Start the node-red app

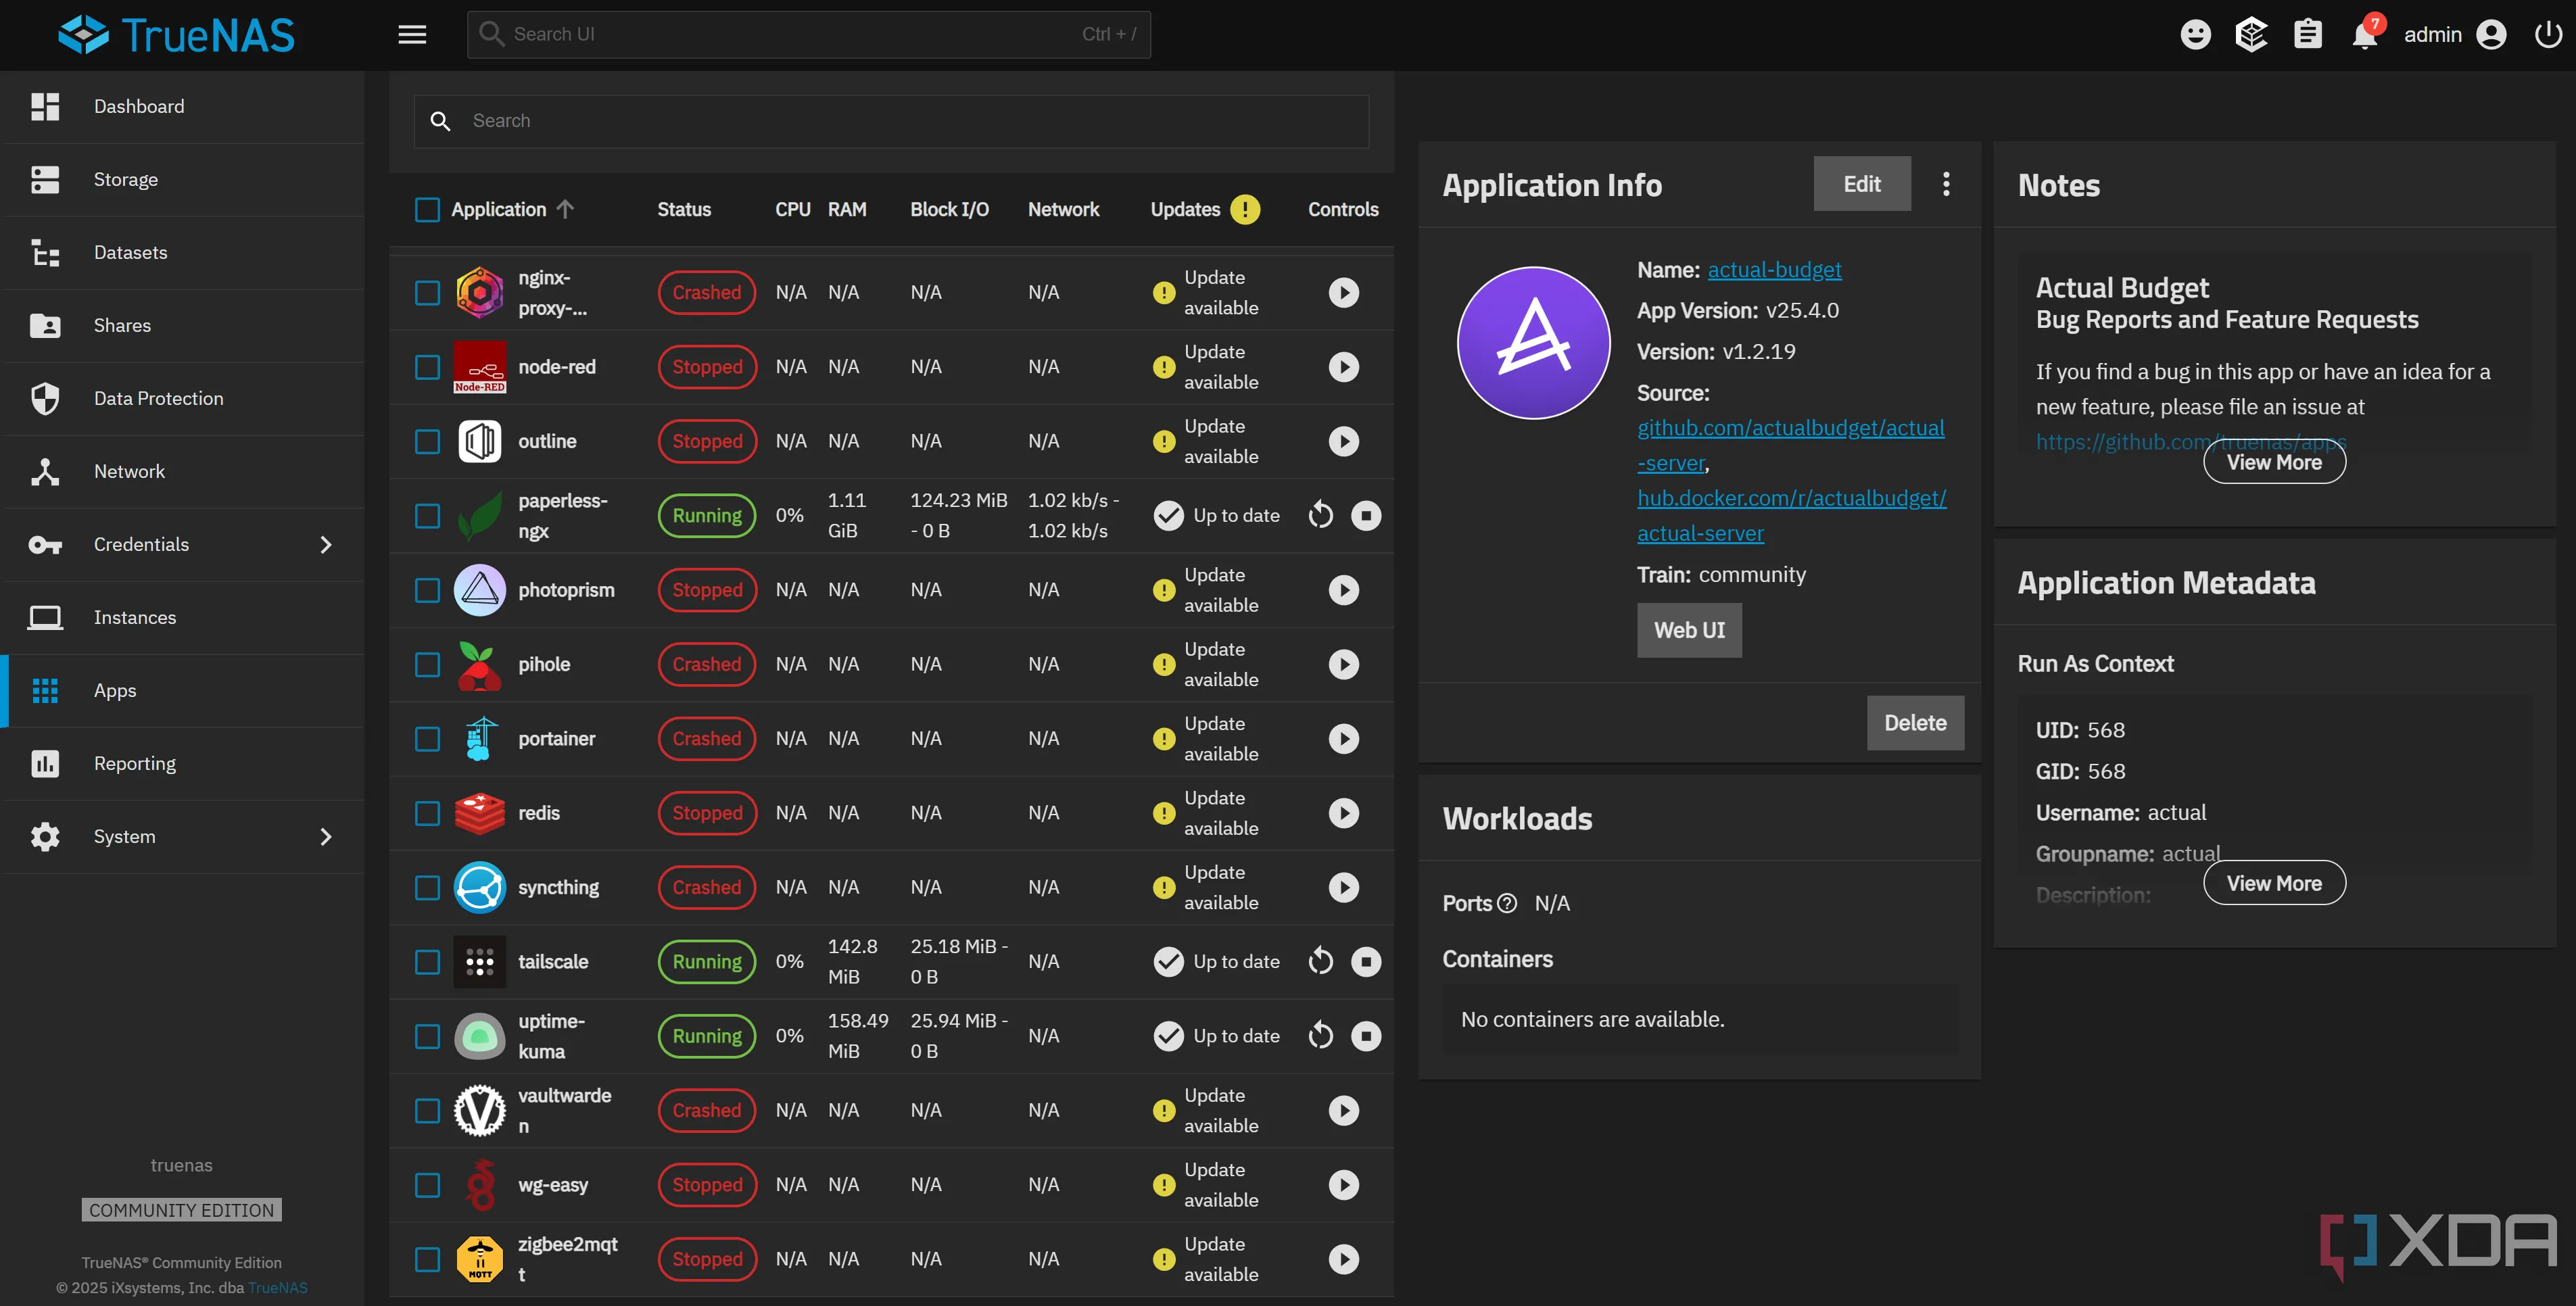[x=1343, y=367]
